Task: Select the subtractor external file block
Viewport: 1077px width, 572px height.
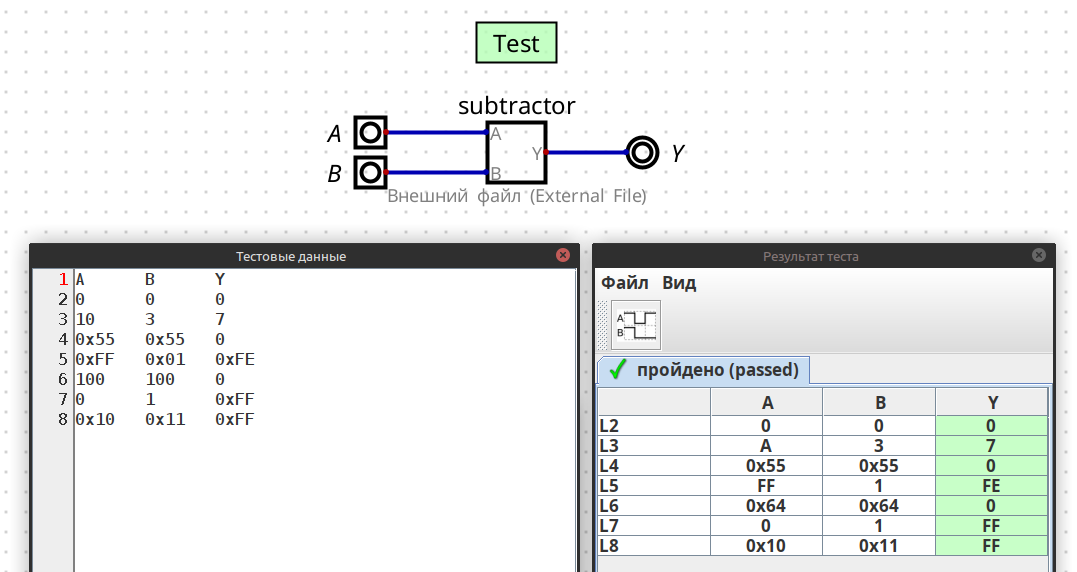Action: (x=517, y=152)
